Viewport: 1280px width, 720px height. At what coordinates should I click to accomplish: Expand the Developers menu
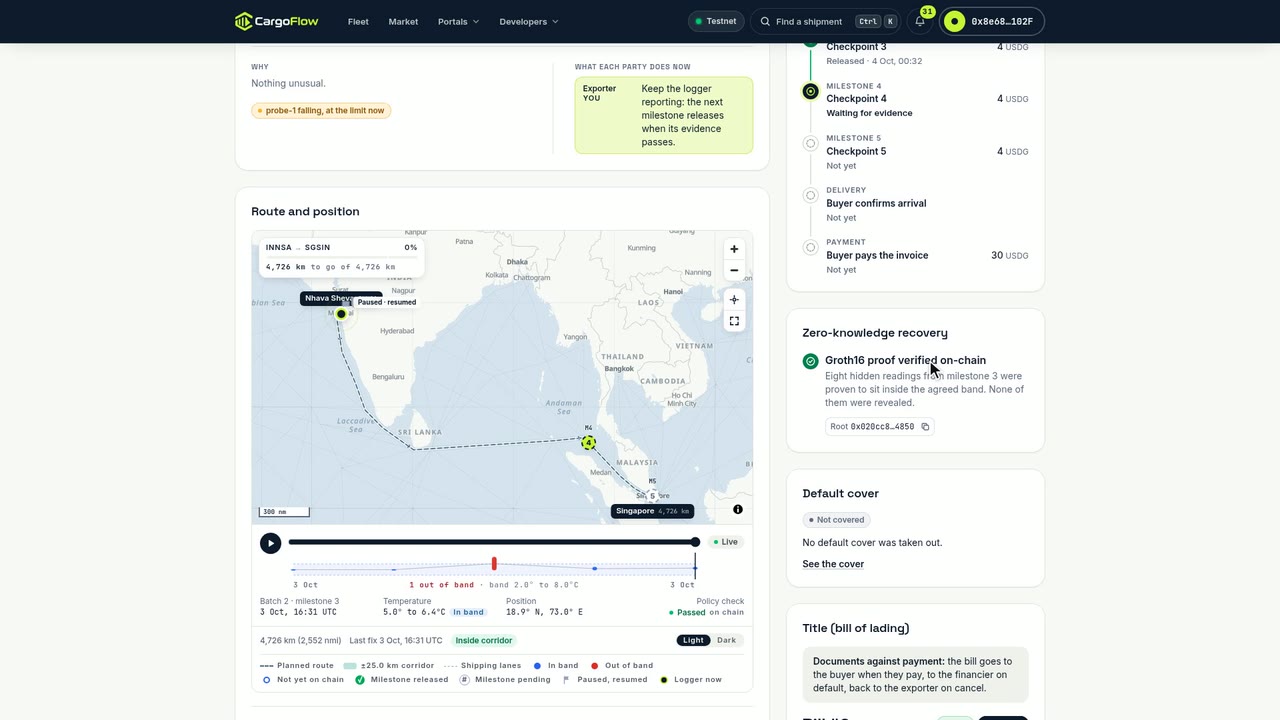coord(529,21)
